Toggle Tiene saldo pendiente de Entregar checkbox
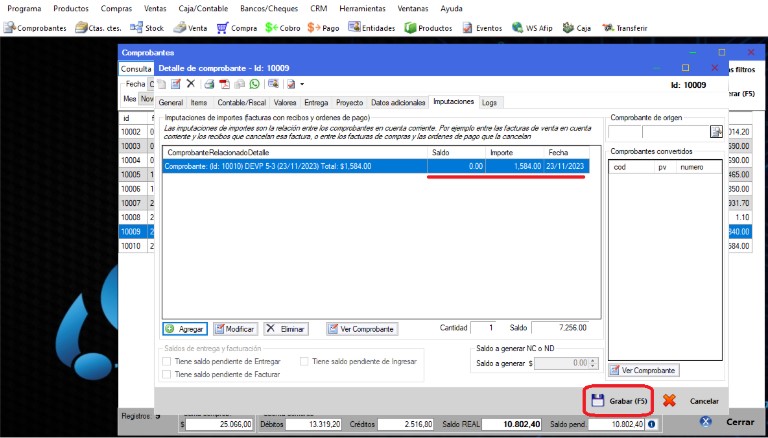Screen dimensions: 768x438 coord(167,362)
